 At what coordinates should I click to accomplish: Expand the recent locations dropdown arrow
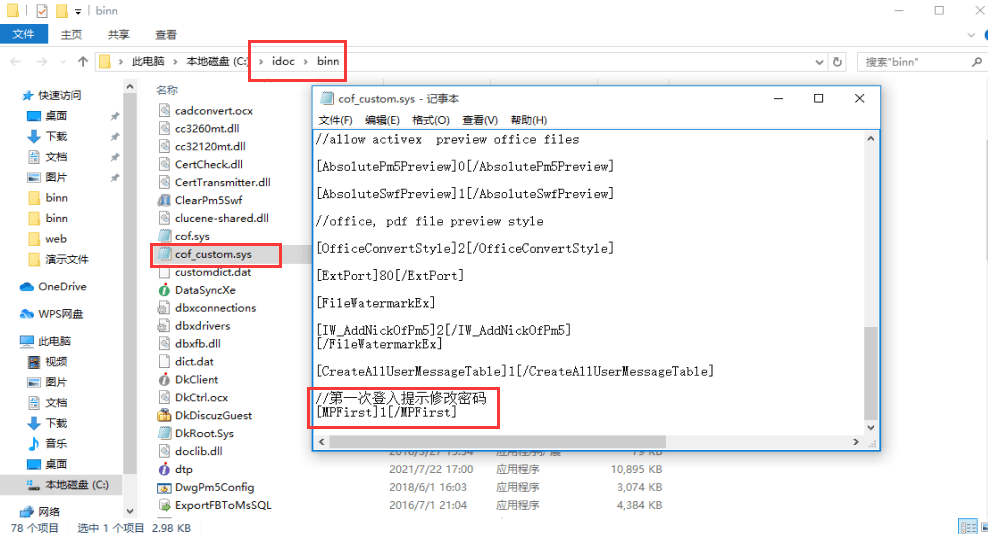click(58, 62)
